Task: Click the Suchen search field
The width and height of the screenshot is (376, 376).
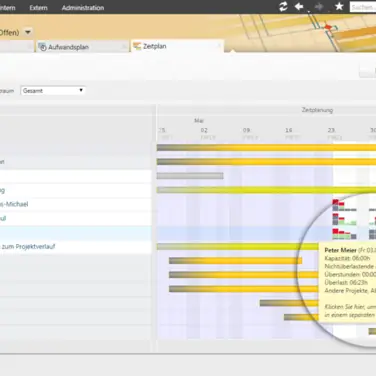Action: pos(363,7)
